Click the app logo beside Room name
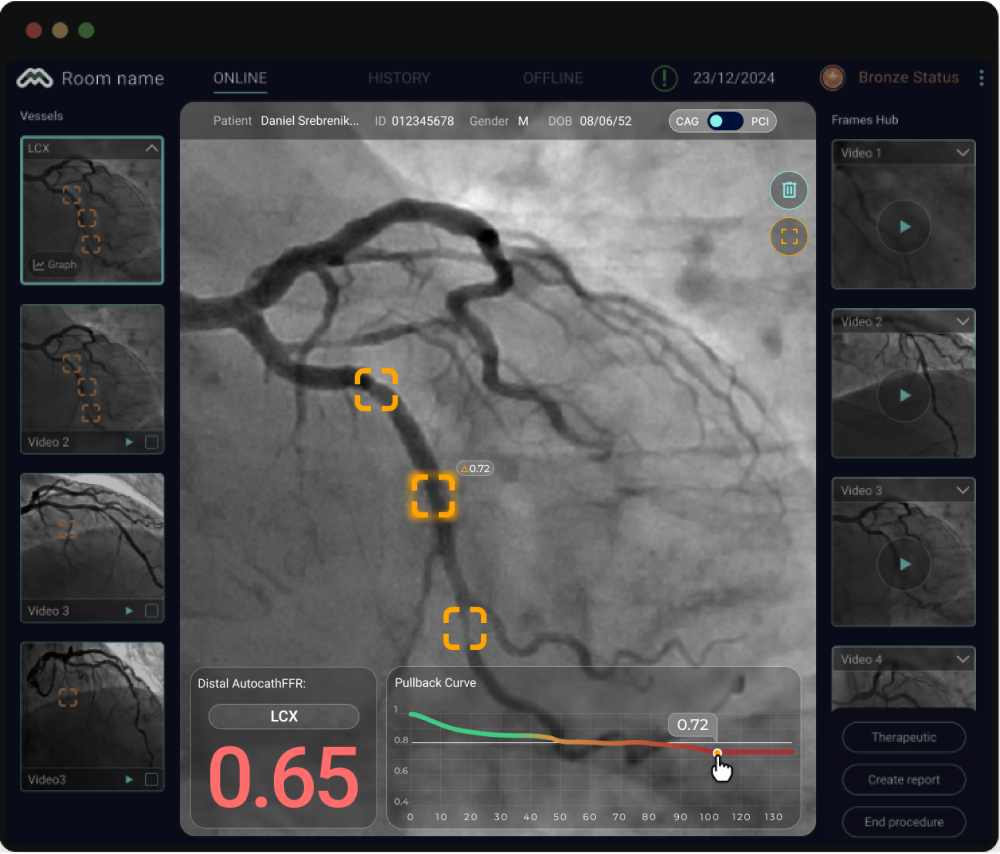Image resolution: width=1000 pixels, height=854 pixels. [34, 78]
